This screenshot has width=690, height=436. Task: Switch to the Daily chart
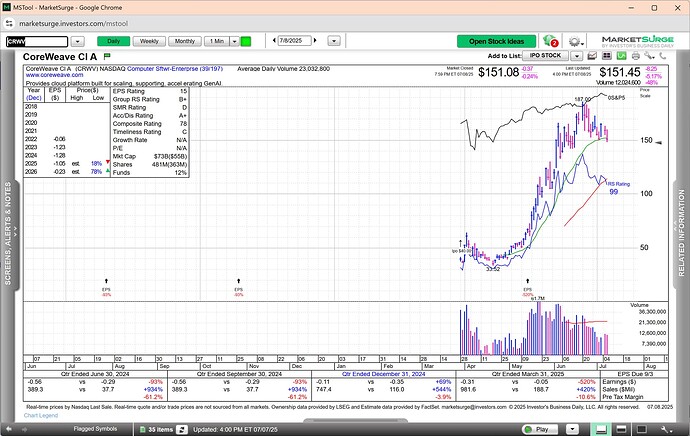114,41
